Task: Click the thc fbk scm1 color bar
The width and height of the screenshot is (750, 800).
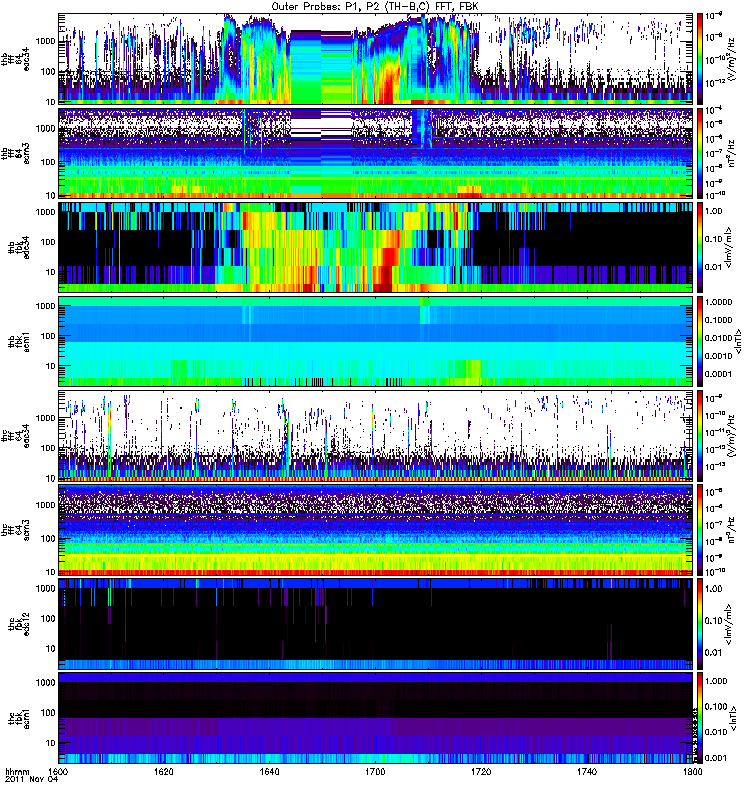Action: point(700,717)
